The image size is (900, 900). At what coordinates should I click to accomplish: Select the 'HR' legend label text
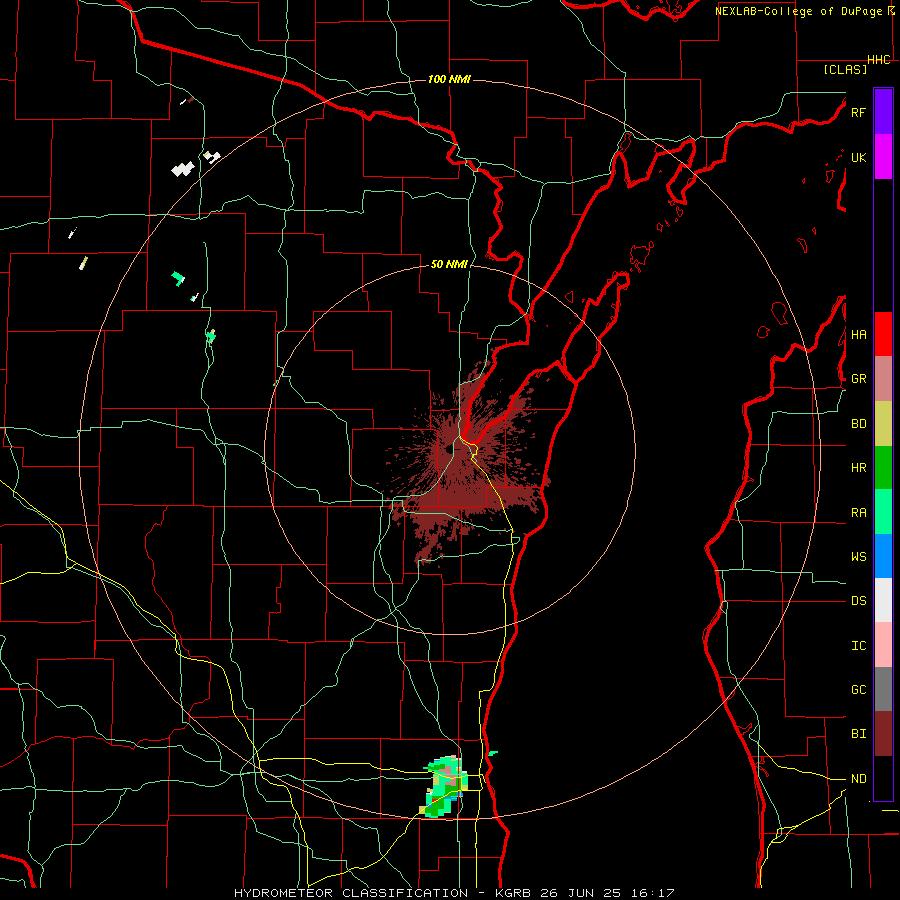[858, 468]
